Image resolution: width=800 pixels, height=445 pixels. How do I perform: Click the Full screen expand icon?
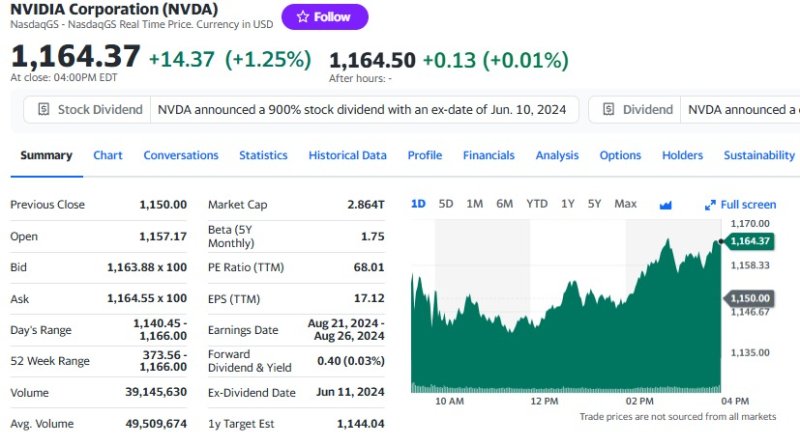[x=710, y=205]
